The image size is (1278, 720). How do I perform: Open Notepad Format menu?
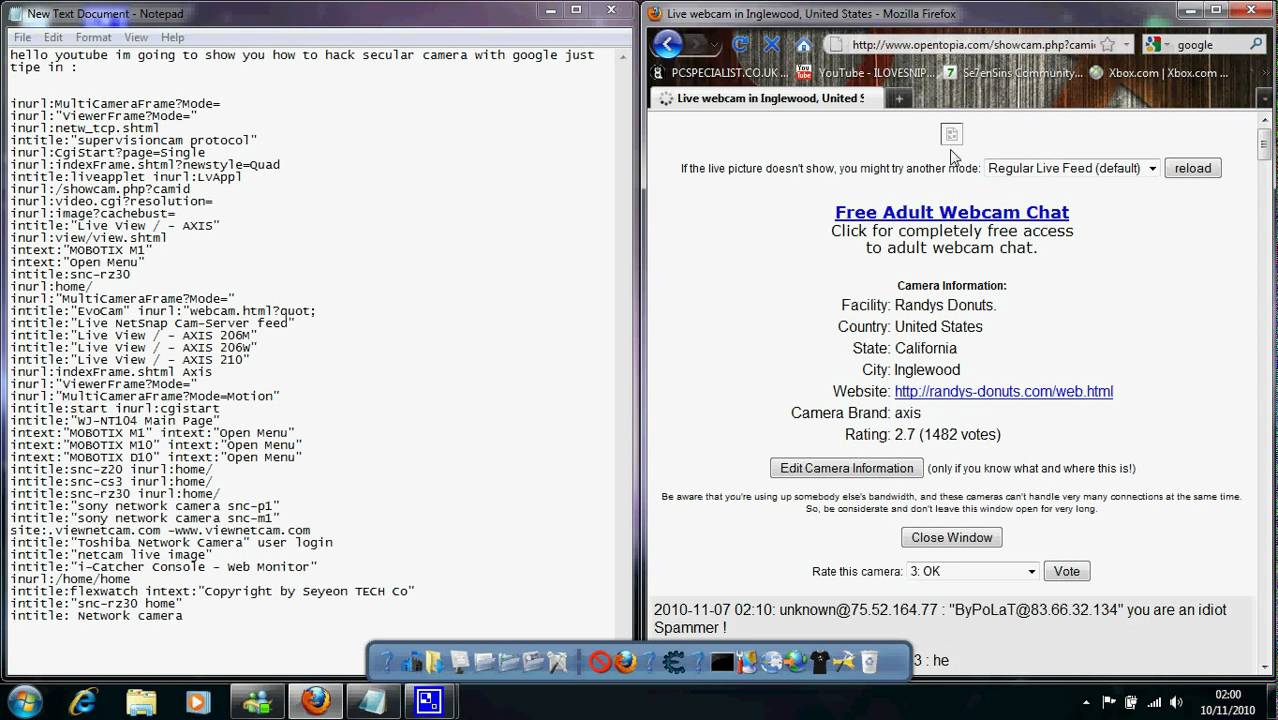(93, 37)
